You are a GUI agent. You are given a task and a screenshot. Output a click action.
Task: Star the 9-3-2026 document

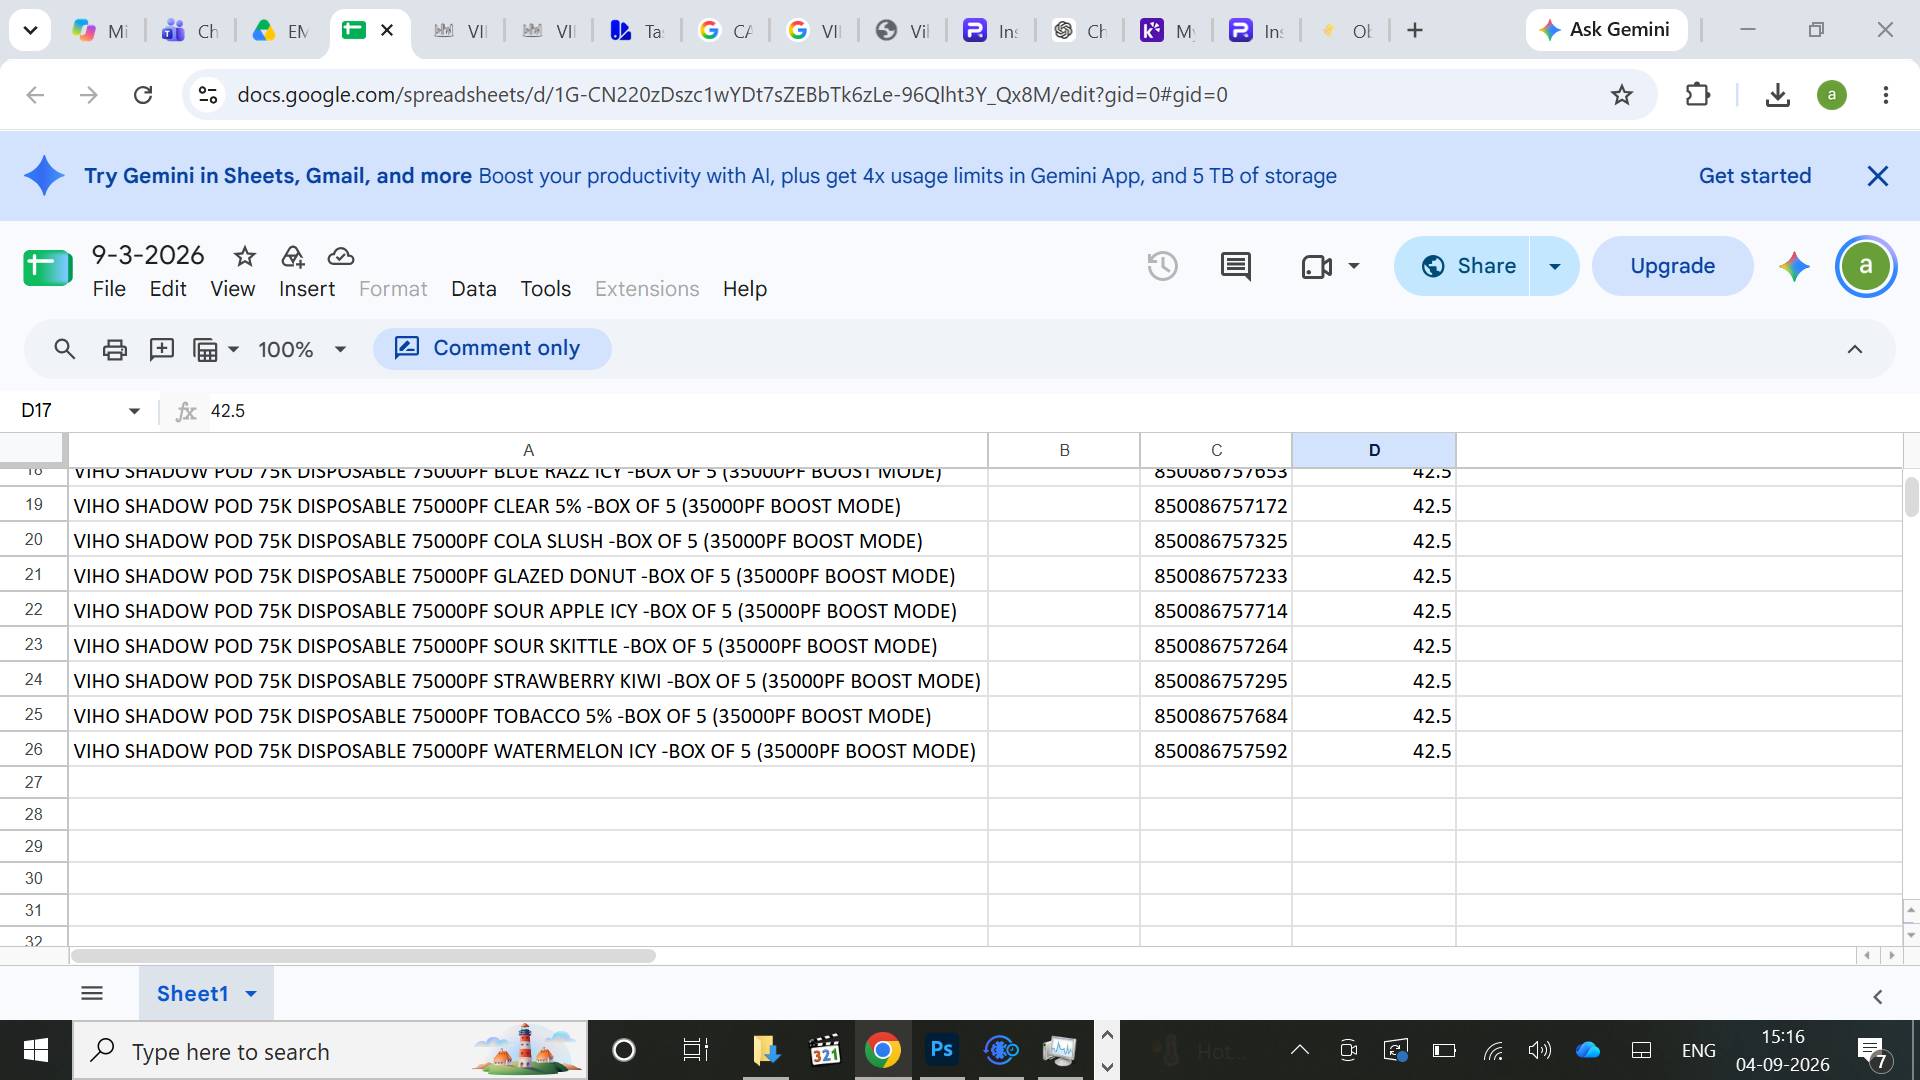point(245,256)
